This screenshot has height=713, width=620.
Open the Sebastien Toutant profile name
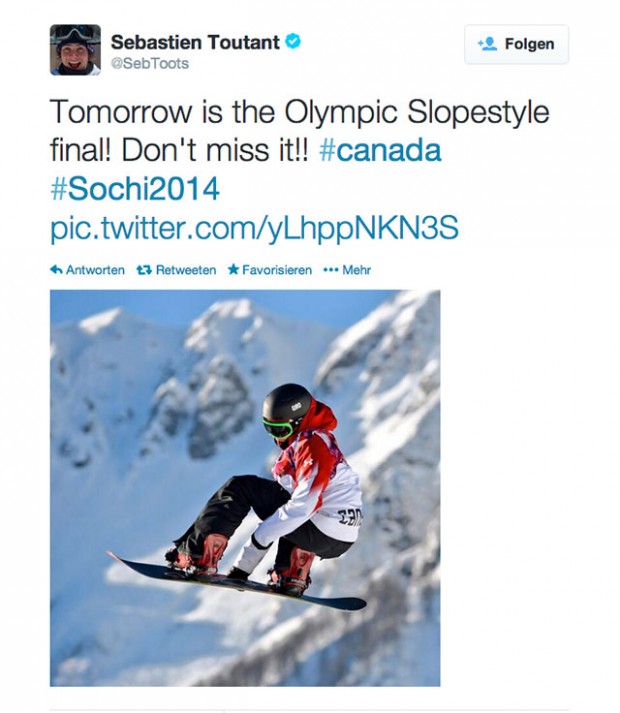[194, 41]
